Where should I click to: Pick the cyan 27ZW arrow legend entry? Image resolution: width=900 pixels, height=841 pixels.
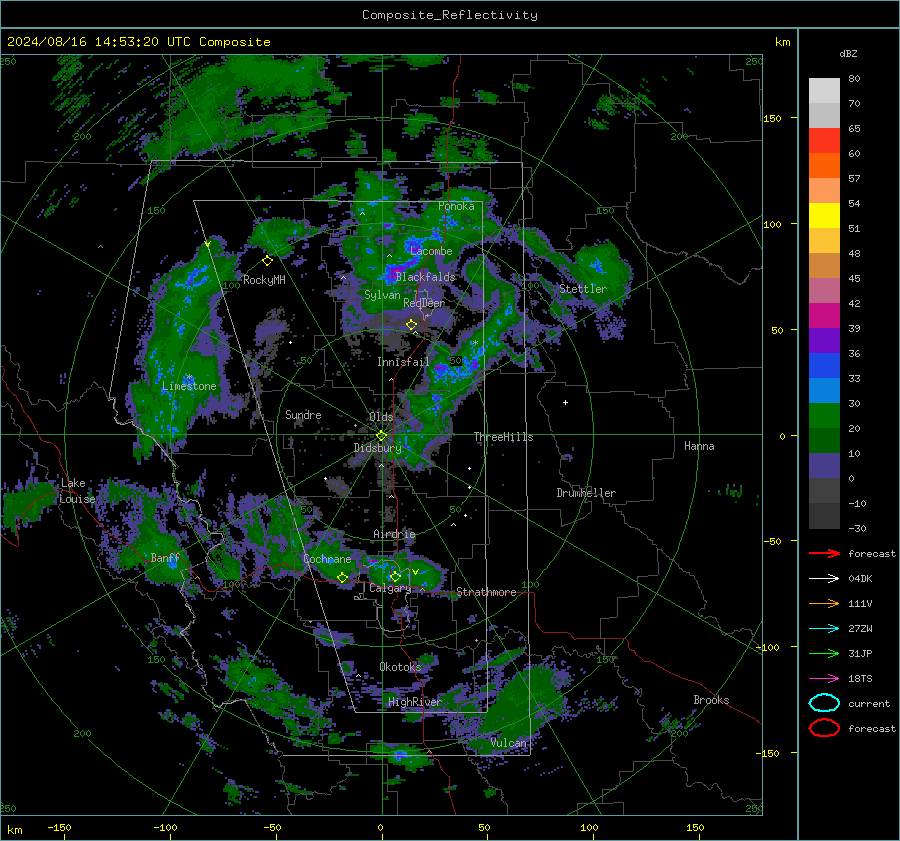coord(824,629)
